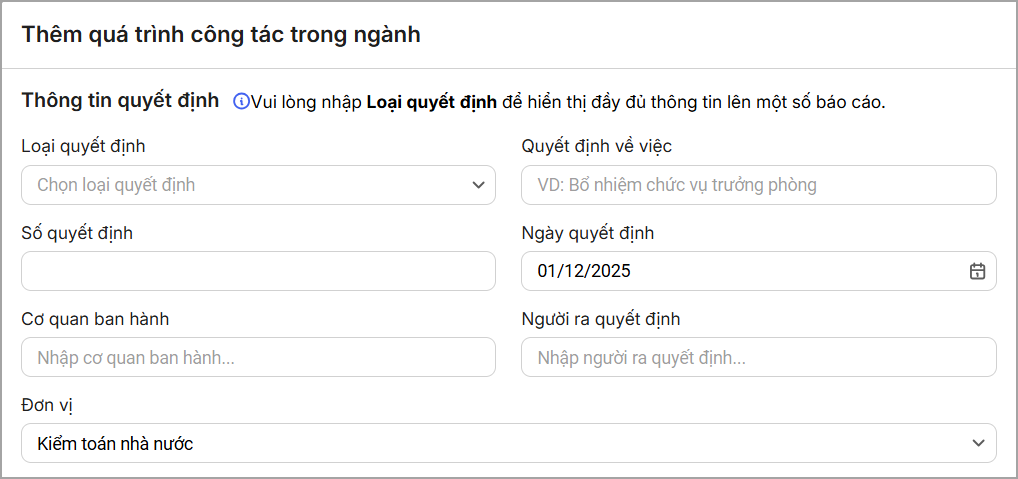Click the 'Nhập người ra quyết định' field

coord(758,357)
